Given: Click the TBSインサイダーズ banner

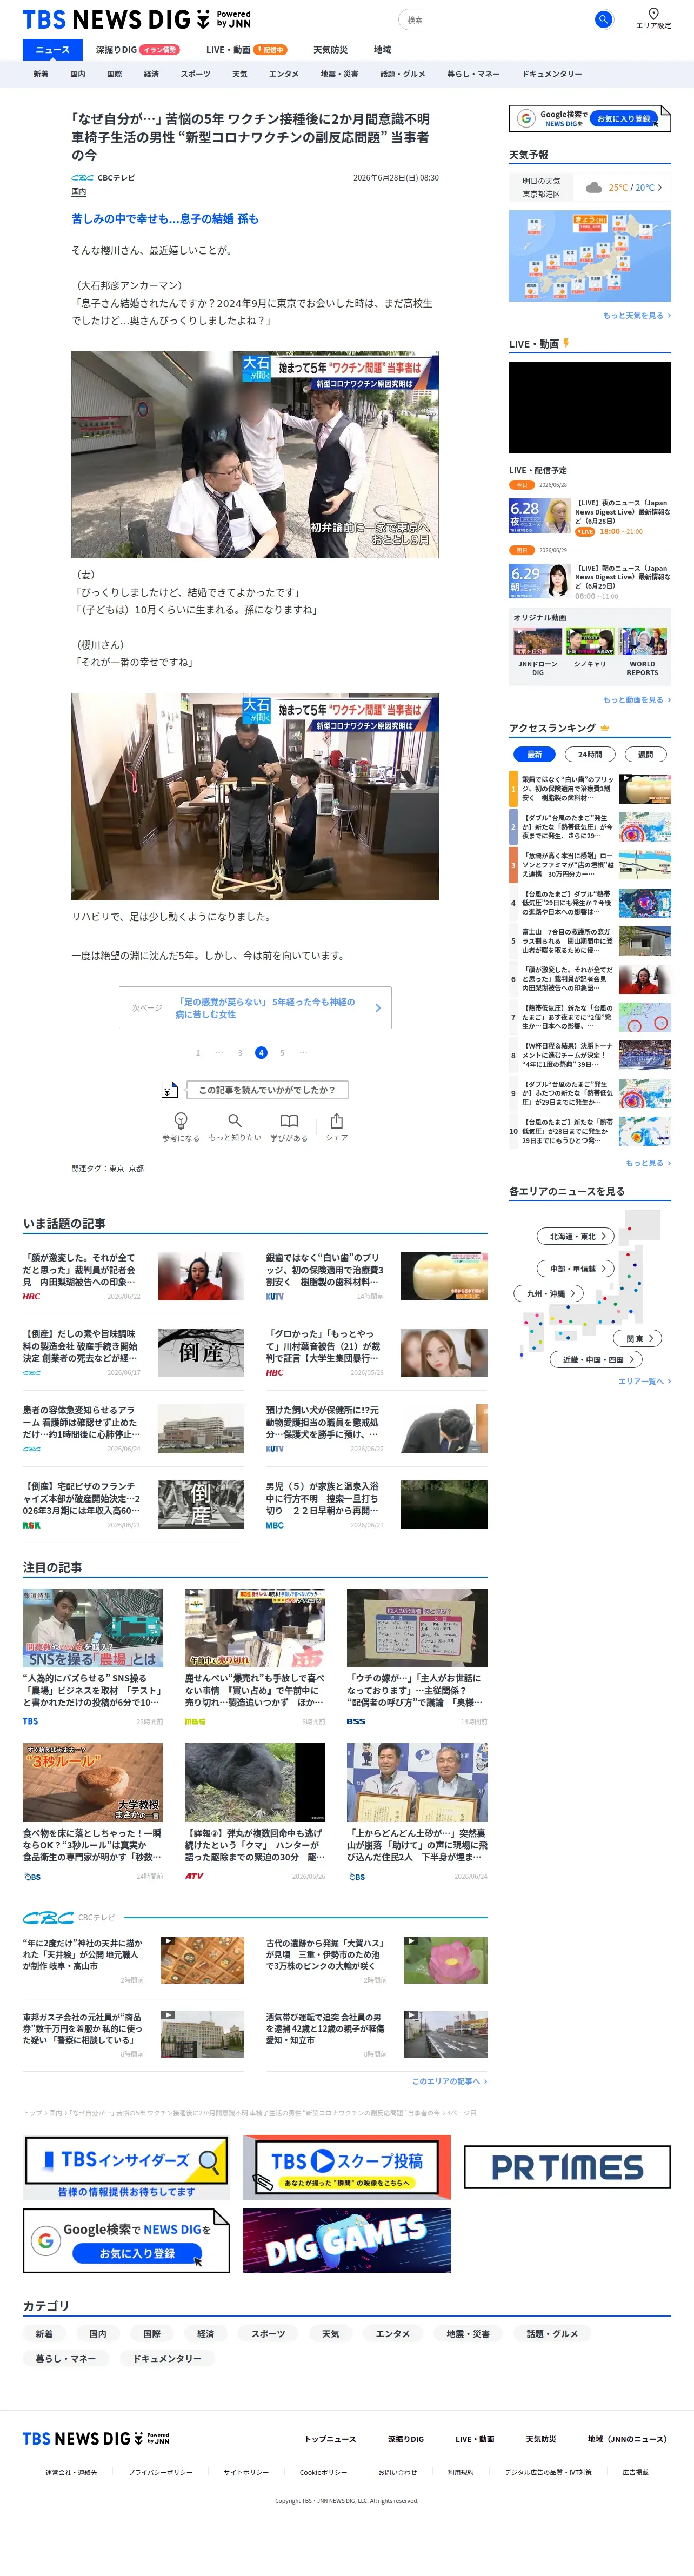Looking at the screenshot, I should [126, 2167].
